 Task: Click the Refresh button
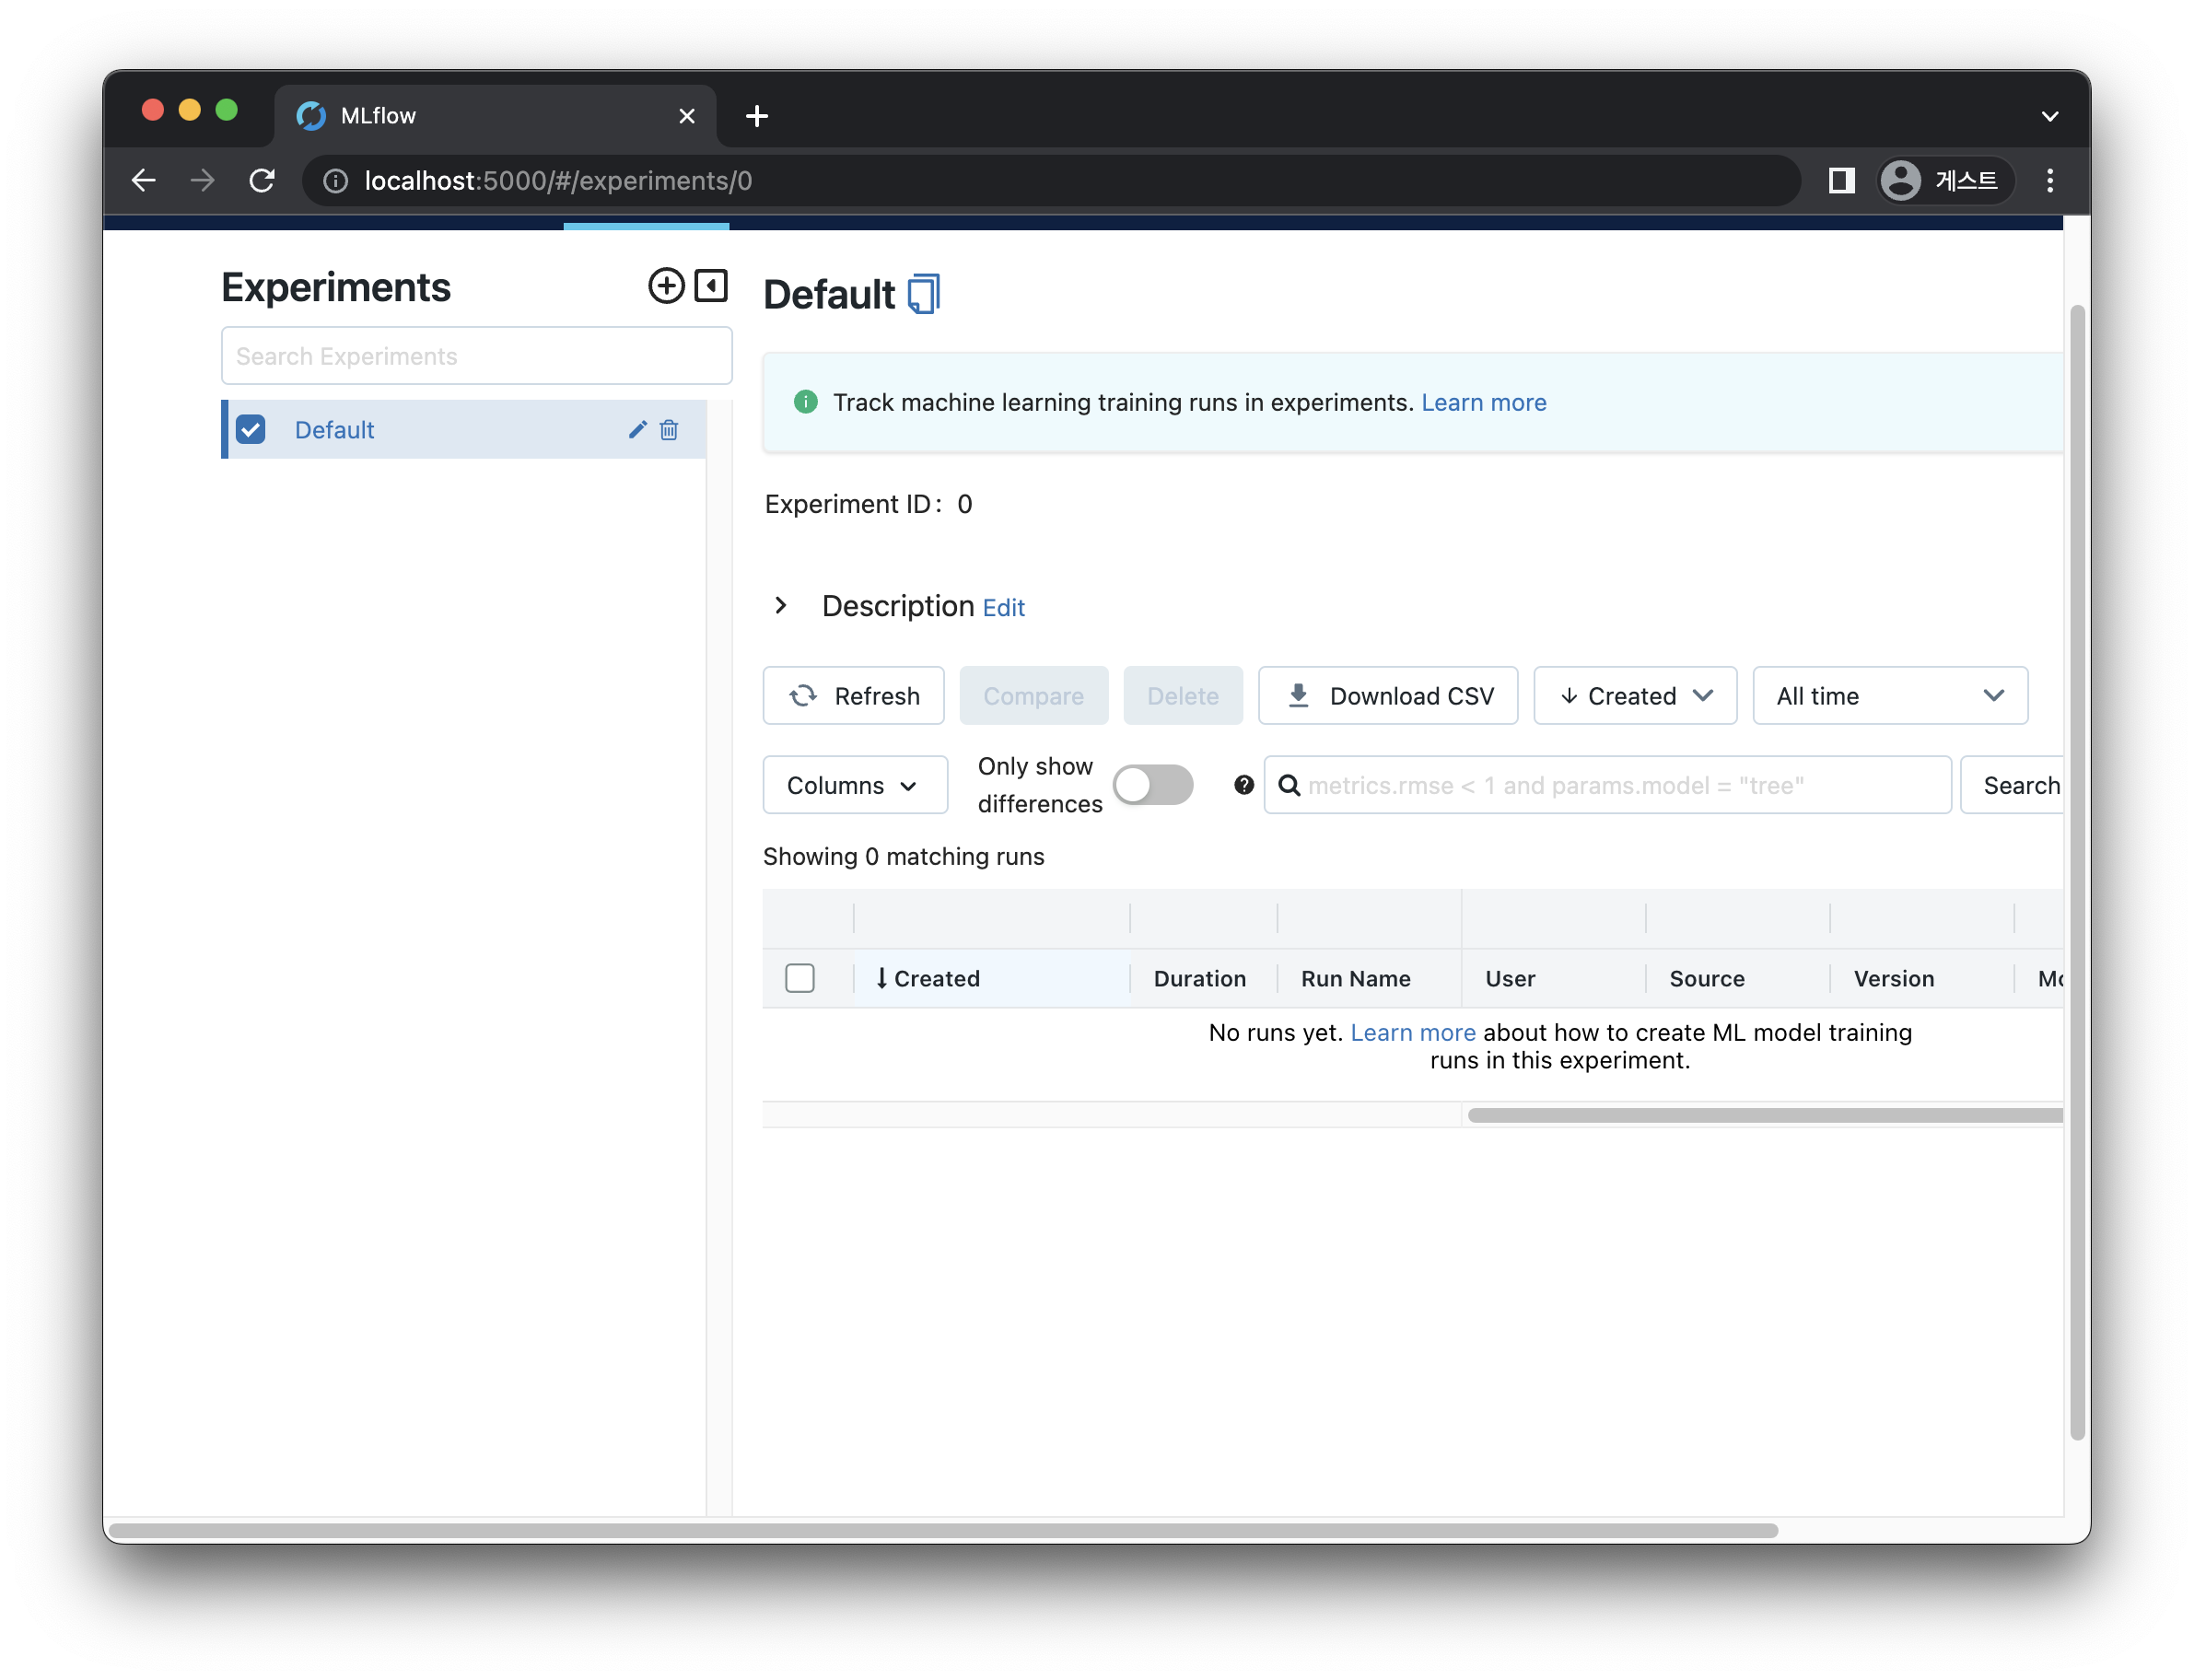853,696
